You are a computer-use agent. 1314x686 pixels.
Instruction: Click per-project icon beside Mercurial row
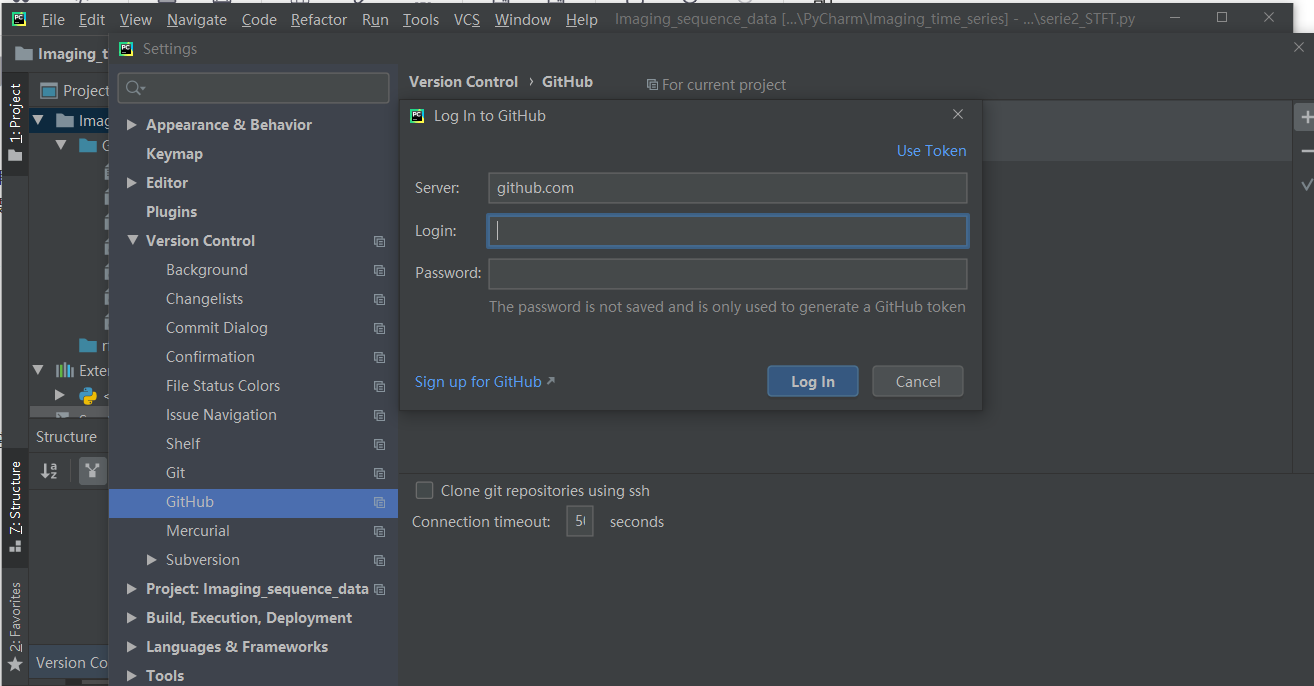point(379,531)
